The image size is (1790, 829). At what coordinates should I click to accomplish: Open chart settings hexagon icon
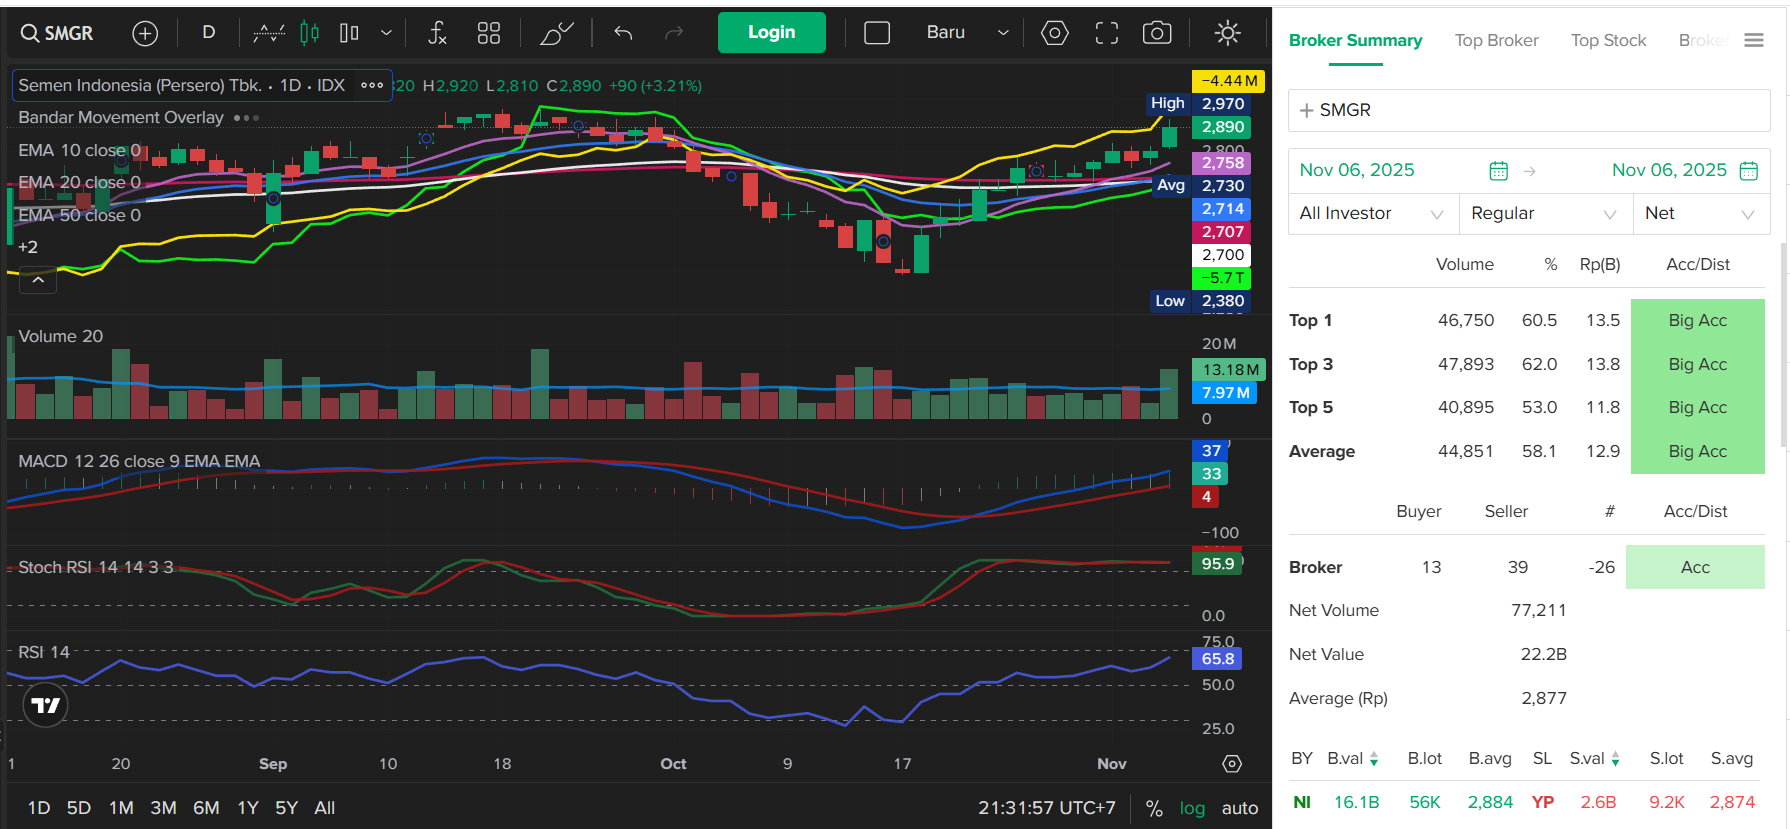tap(1054, 33)
